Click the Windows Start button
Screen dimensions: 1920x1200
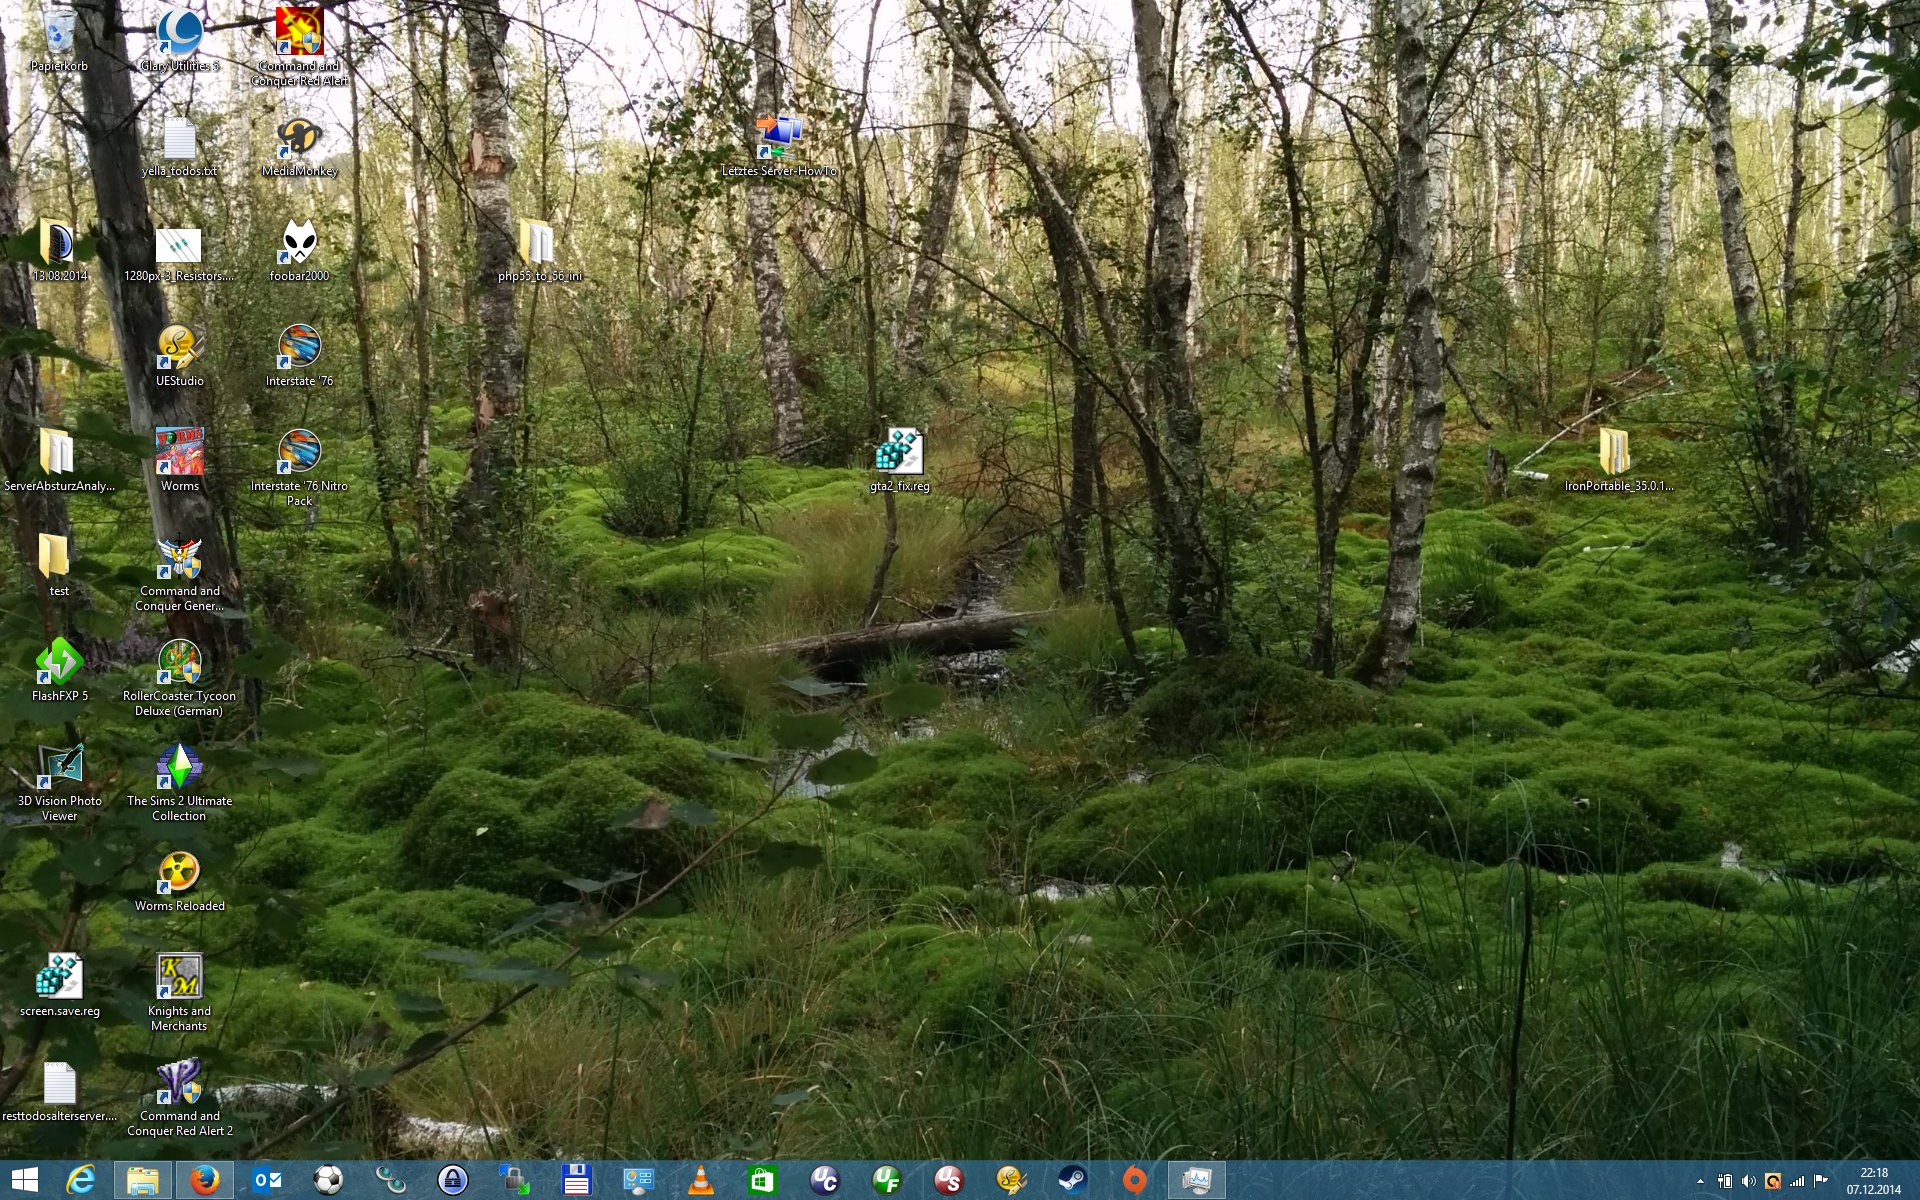pyautogui.click(x=25, y=1181)
